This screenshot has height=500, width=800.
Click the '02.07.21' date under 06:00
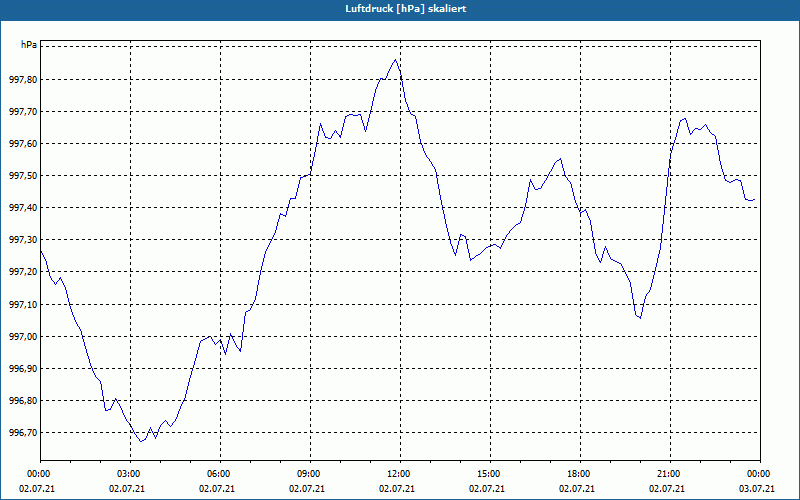coord(217,489)
